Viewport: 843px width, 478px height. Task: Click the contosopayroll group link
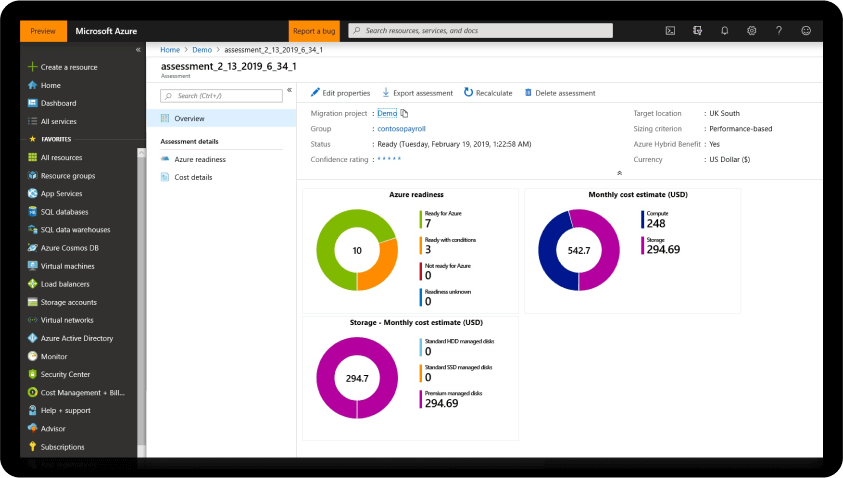[x=395, y=129]
